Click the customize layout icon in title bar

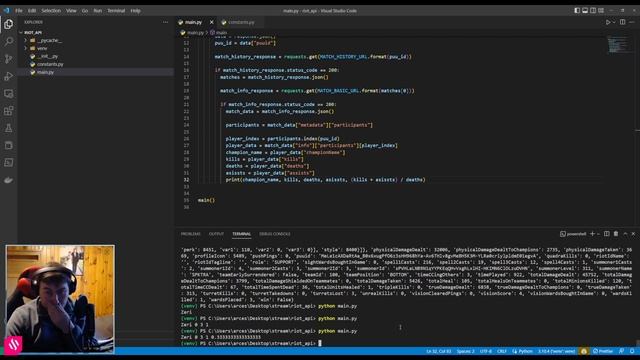[x=601, y=11]
